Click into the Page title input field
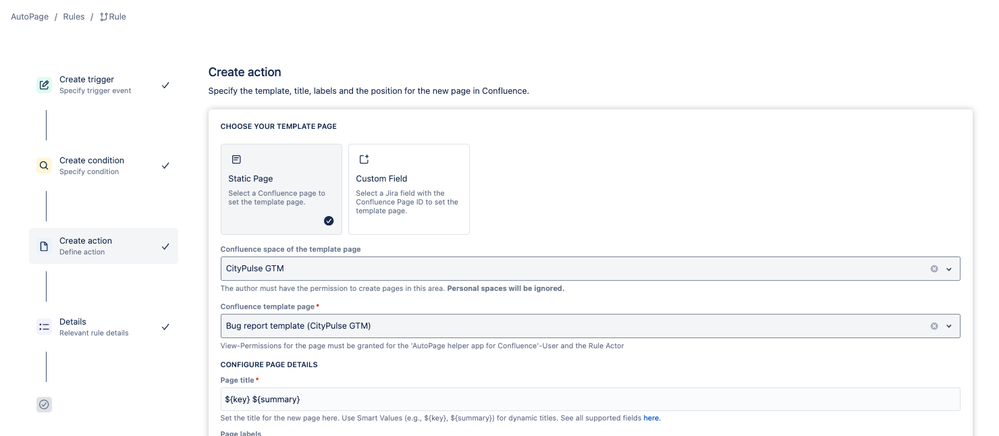This screenshot has height=436, width=999. [x=590, y=399]
